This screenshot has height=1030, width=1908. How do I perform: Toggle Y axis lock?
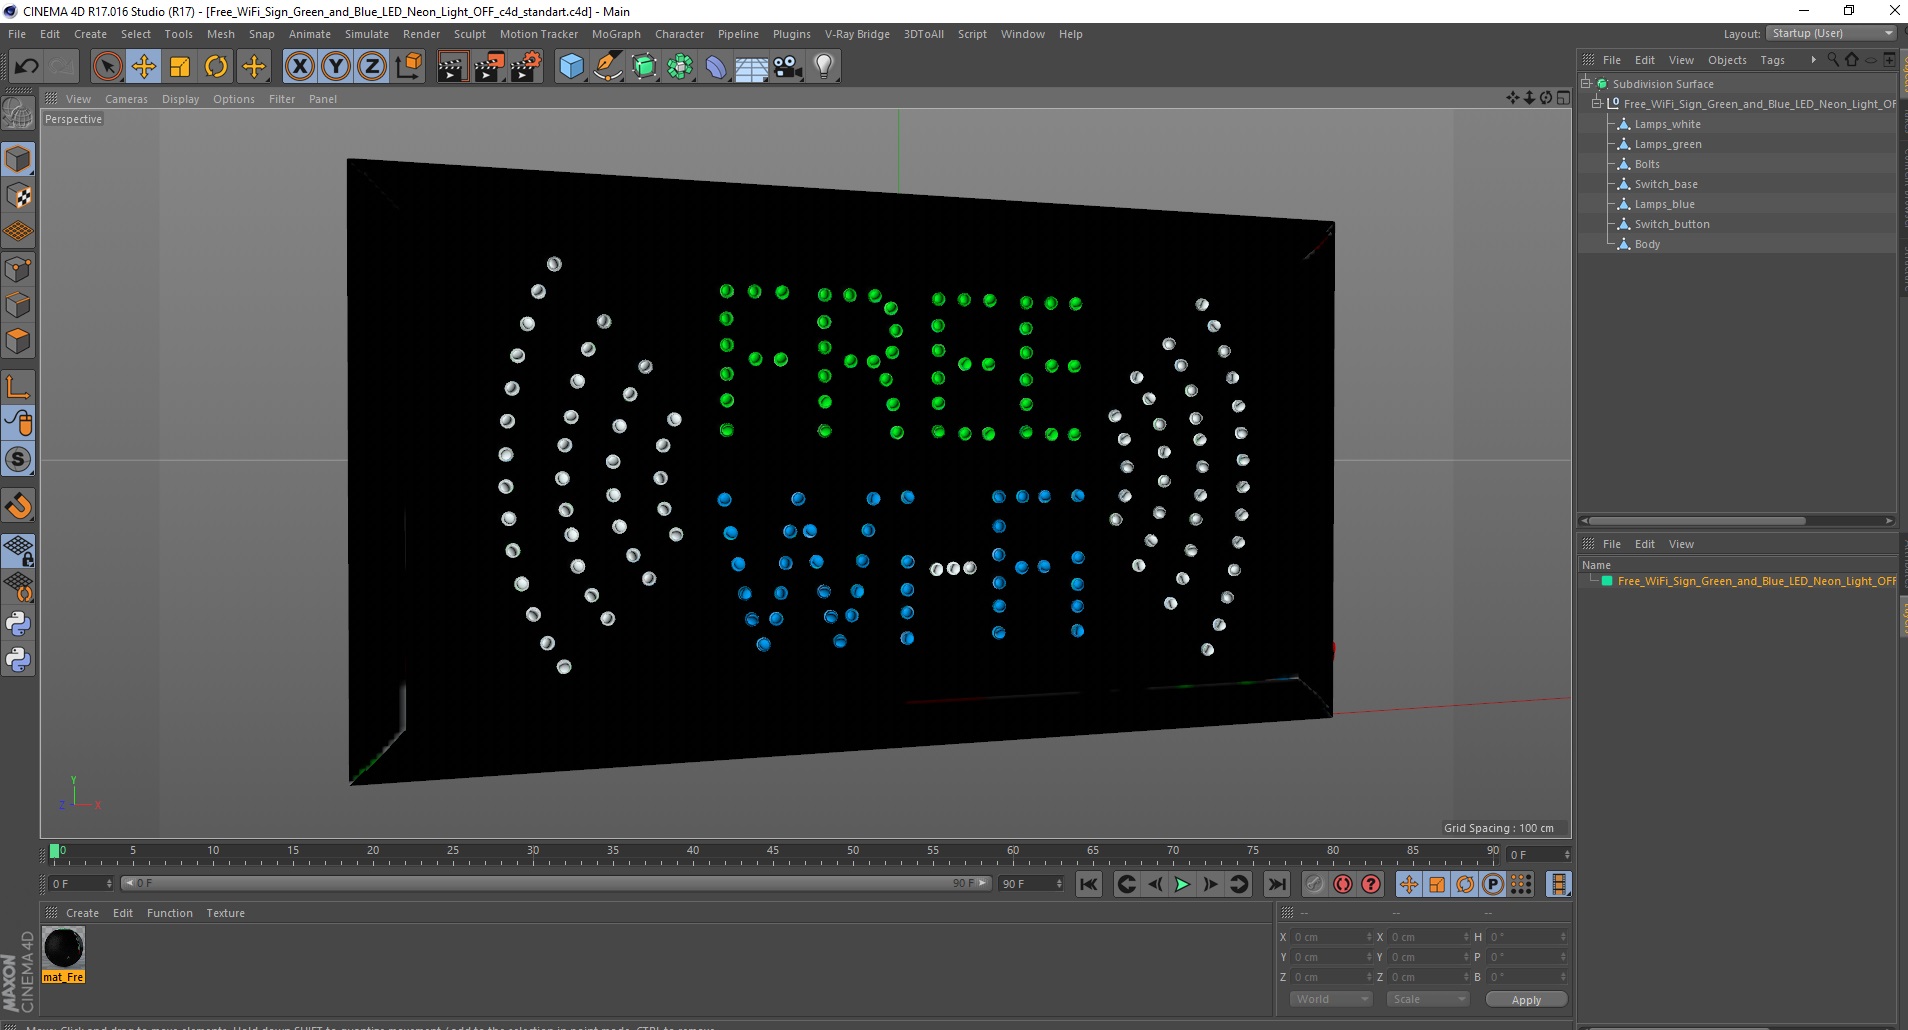(336, 67)
